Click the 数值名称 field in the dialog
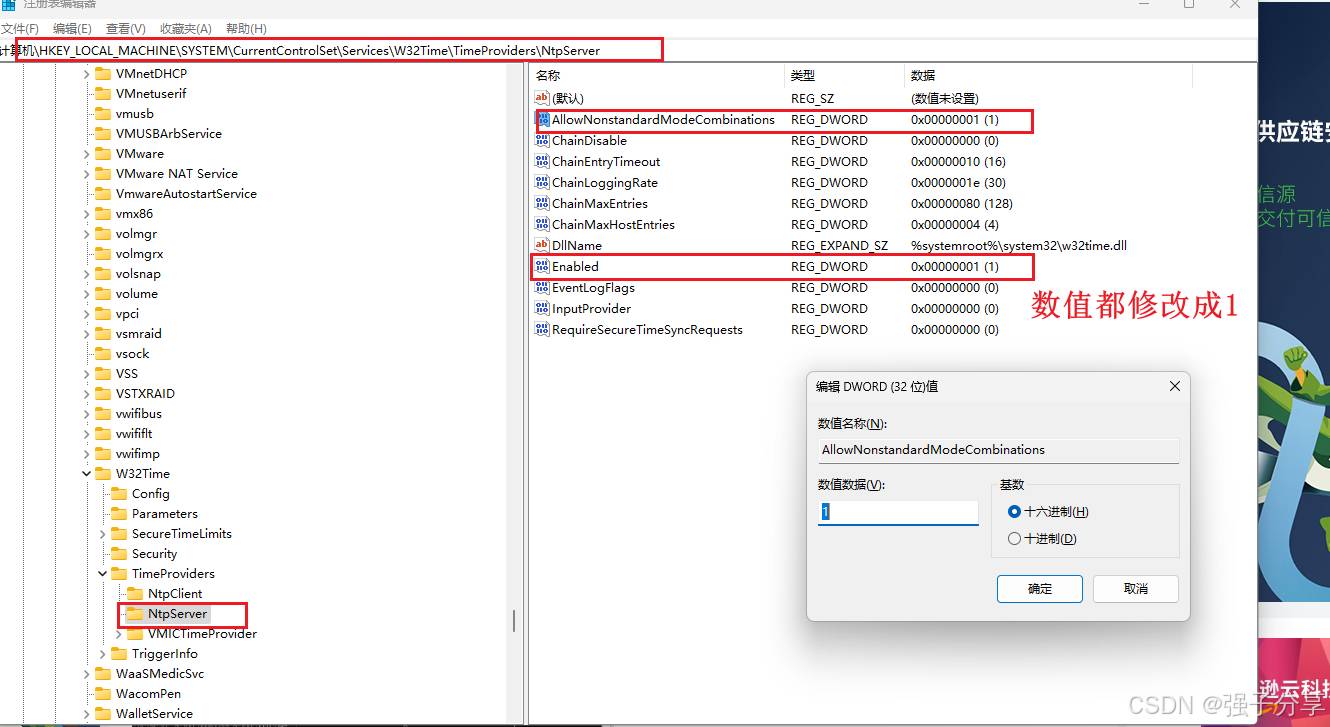 point(998,450)
